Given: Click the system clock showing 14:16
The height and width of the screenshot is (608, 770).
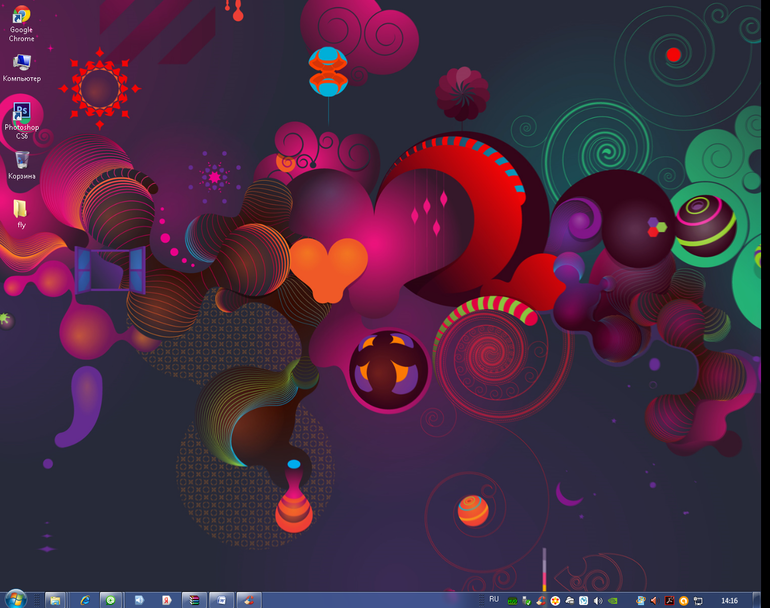Looking at the screenshot, I should coord(729,601).
